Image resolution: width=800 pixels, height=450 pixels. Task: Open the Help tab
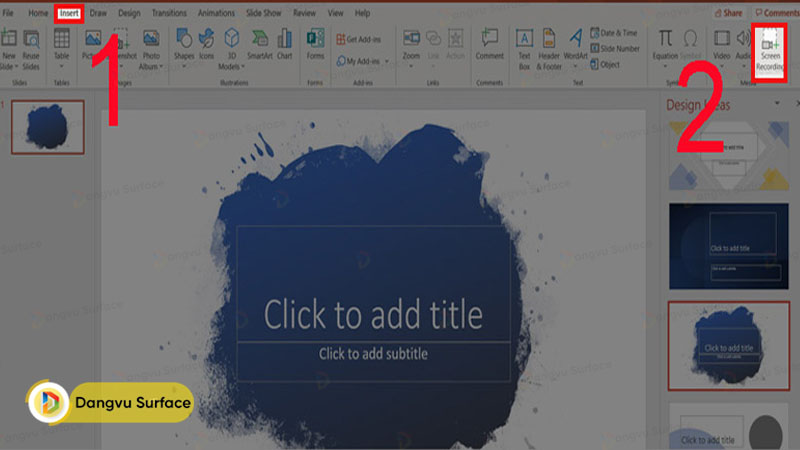point(362,13)
